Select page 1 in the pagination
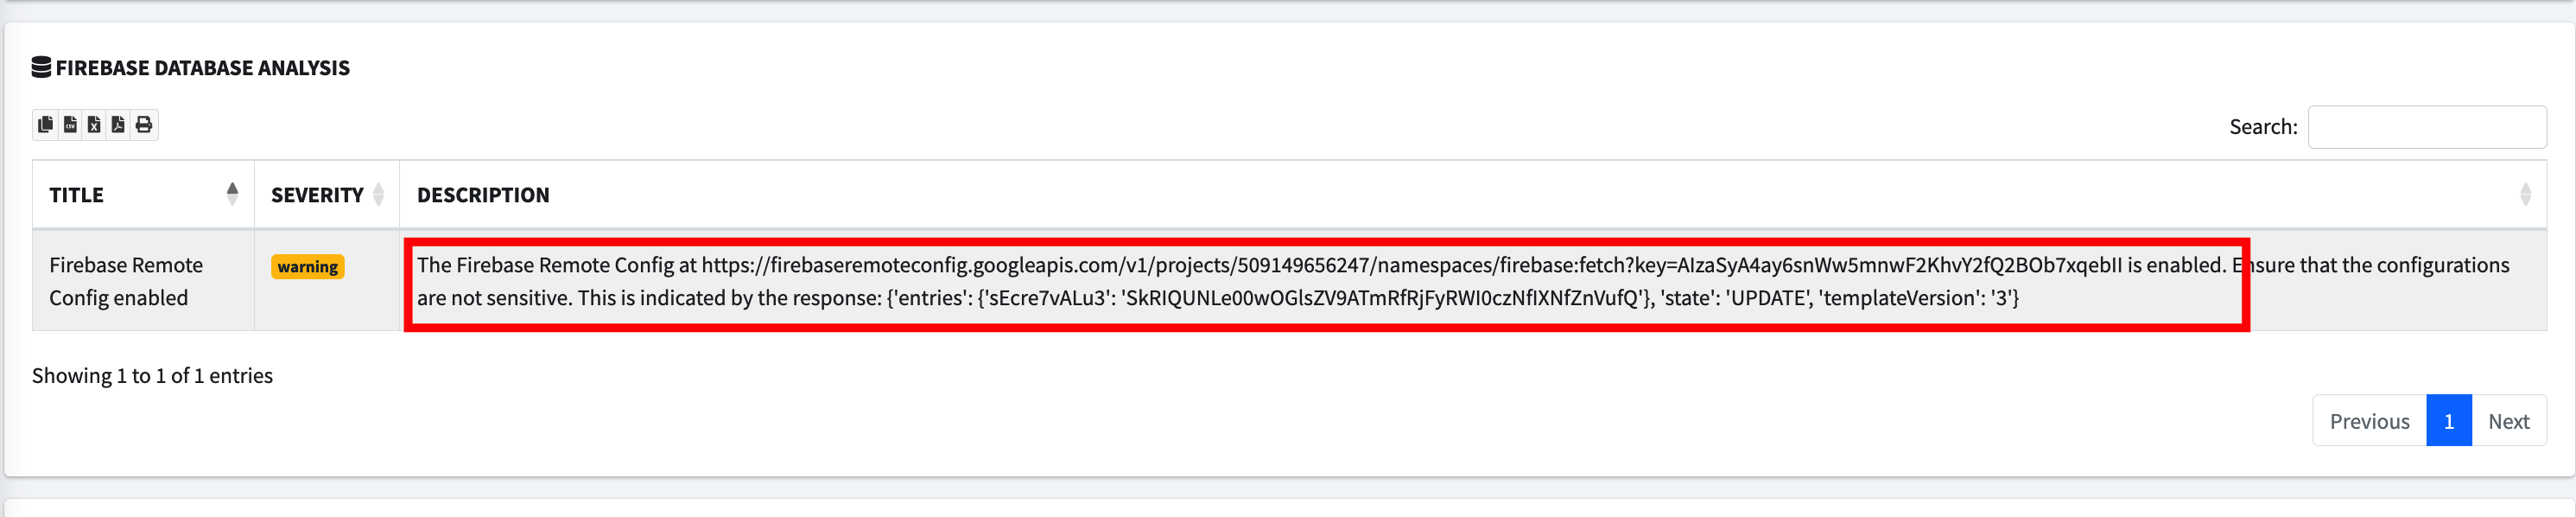2576x517 pixels. pyautogui.click(x=2448, y=421)
